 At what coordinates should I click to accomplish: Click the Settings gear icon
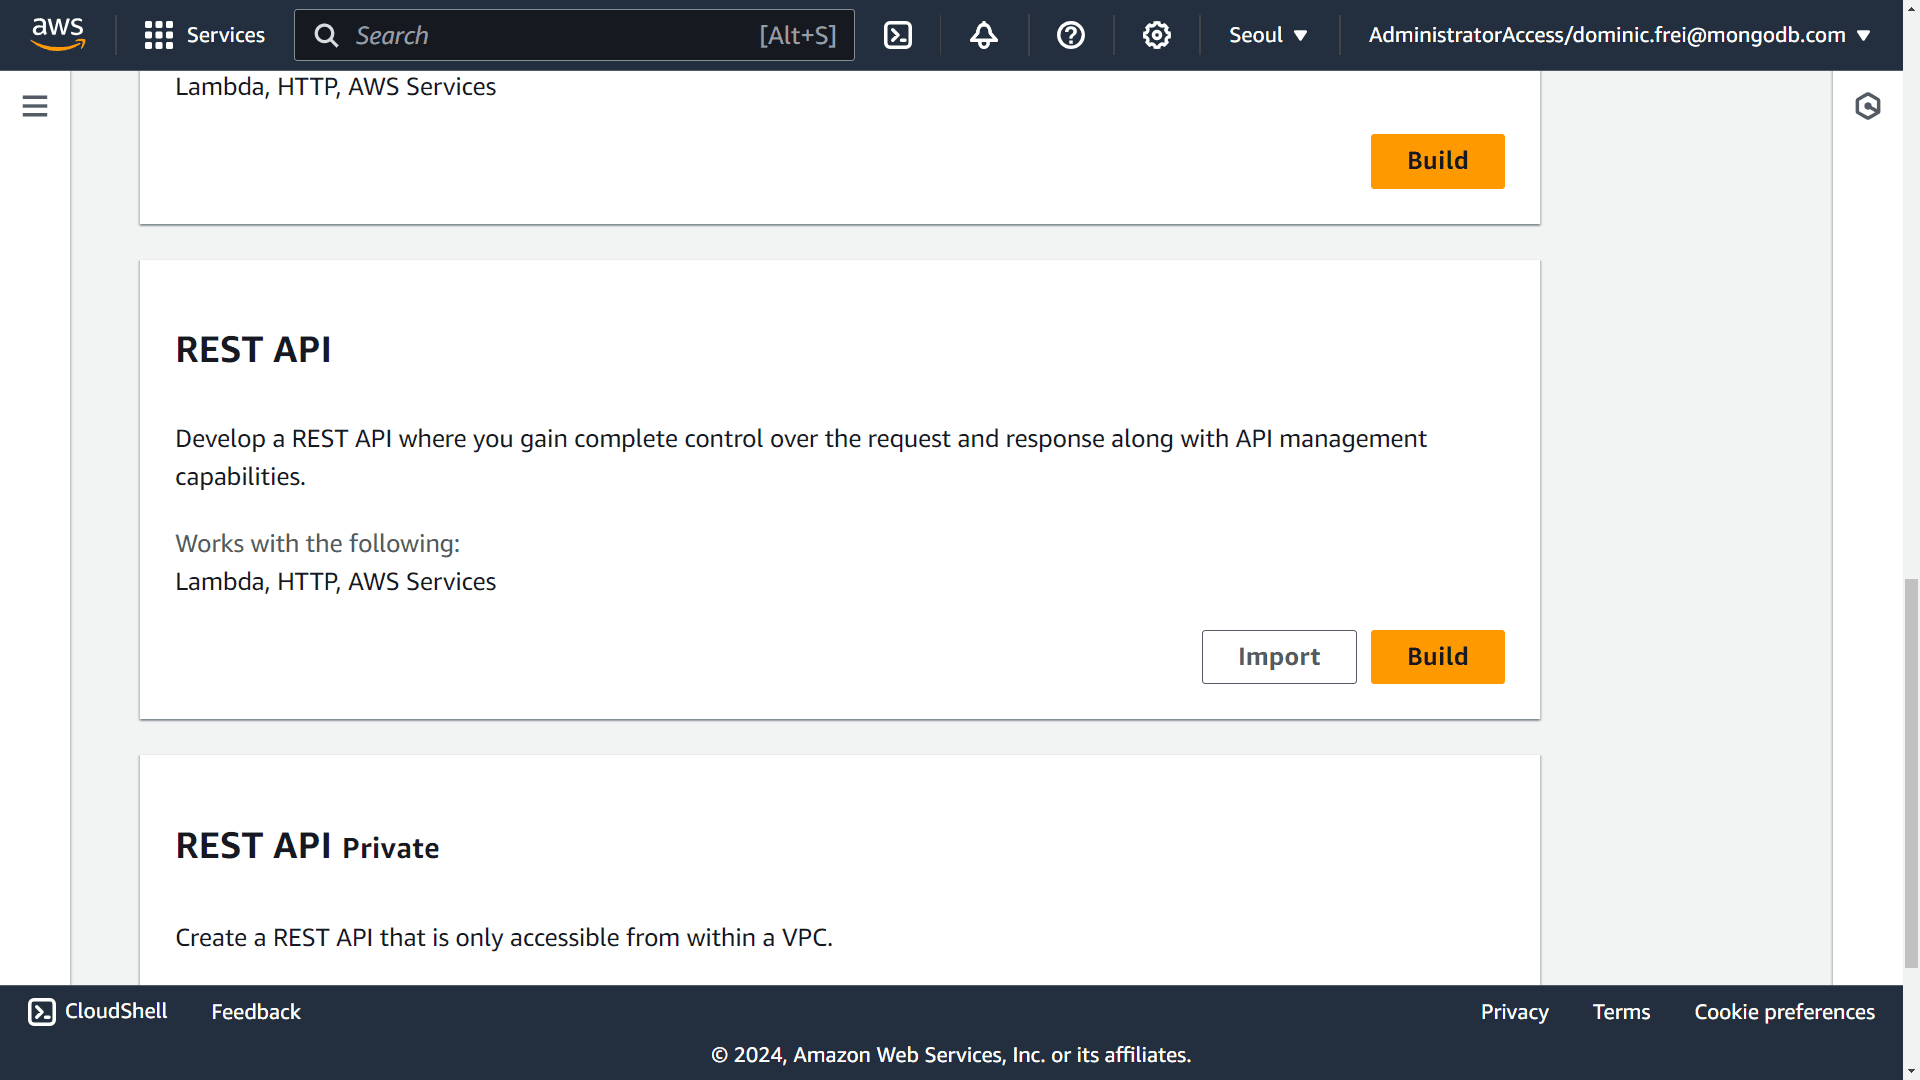(x=1156, y=36)
